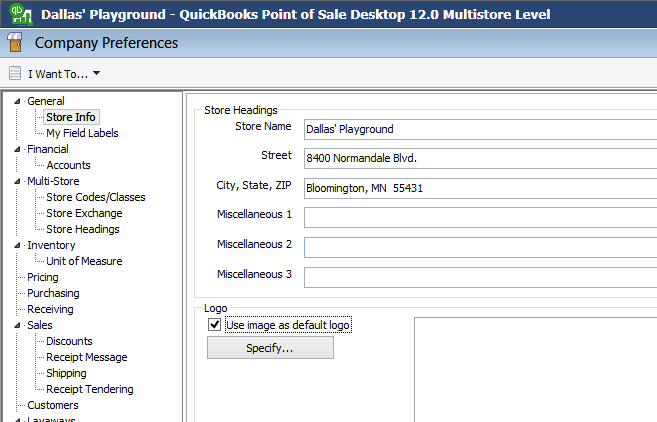Click the Miscellaneous 3 field

[x=480, y=277]
